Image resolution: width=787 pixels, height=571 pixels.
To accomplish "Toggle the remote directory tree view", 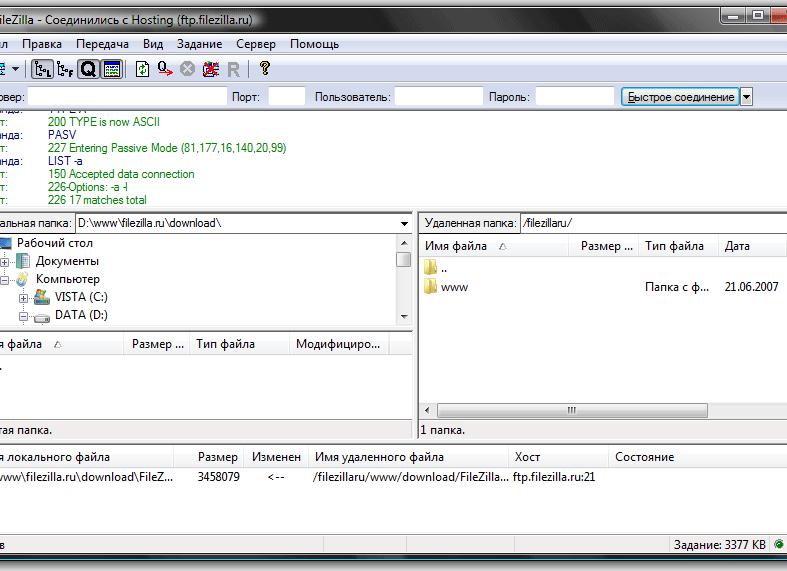I will [x=65, y=69].
